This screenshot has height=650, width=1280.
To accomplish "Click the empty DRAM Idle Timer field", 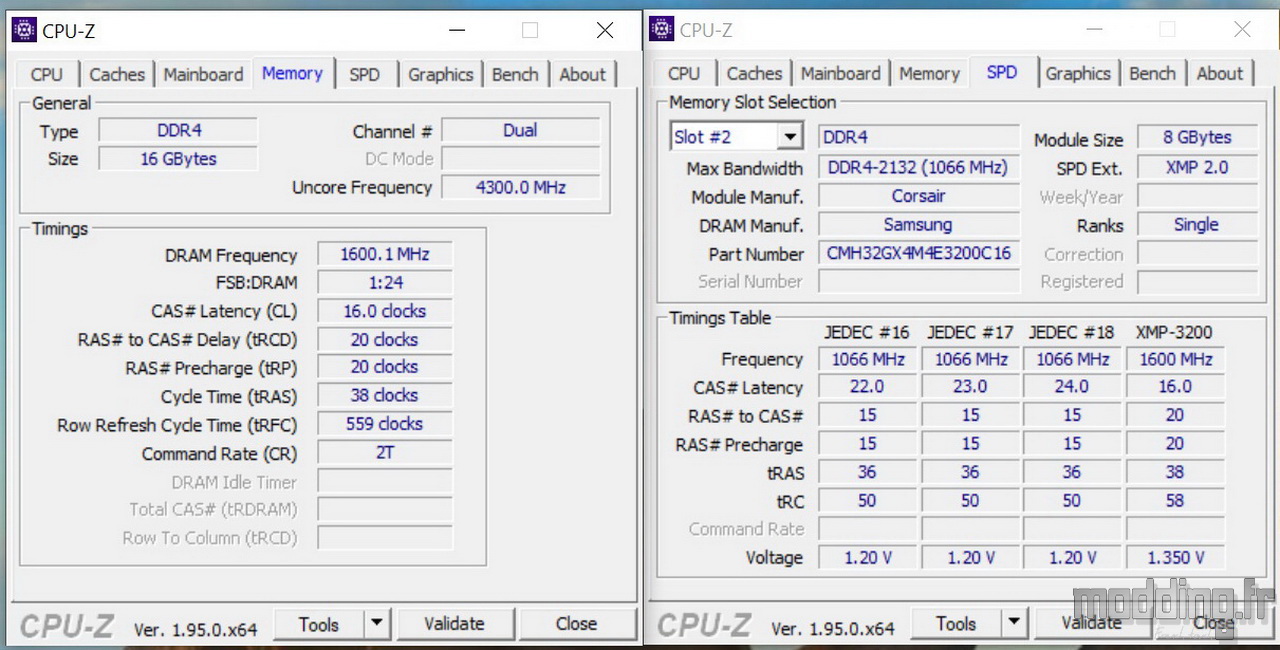I will coord(385,481).
